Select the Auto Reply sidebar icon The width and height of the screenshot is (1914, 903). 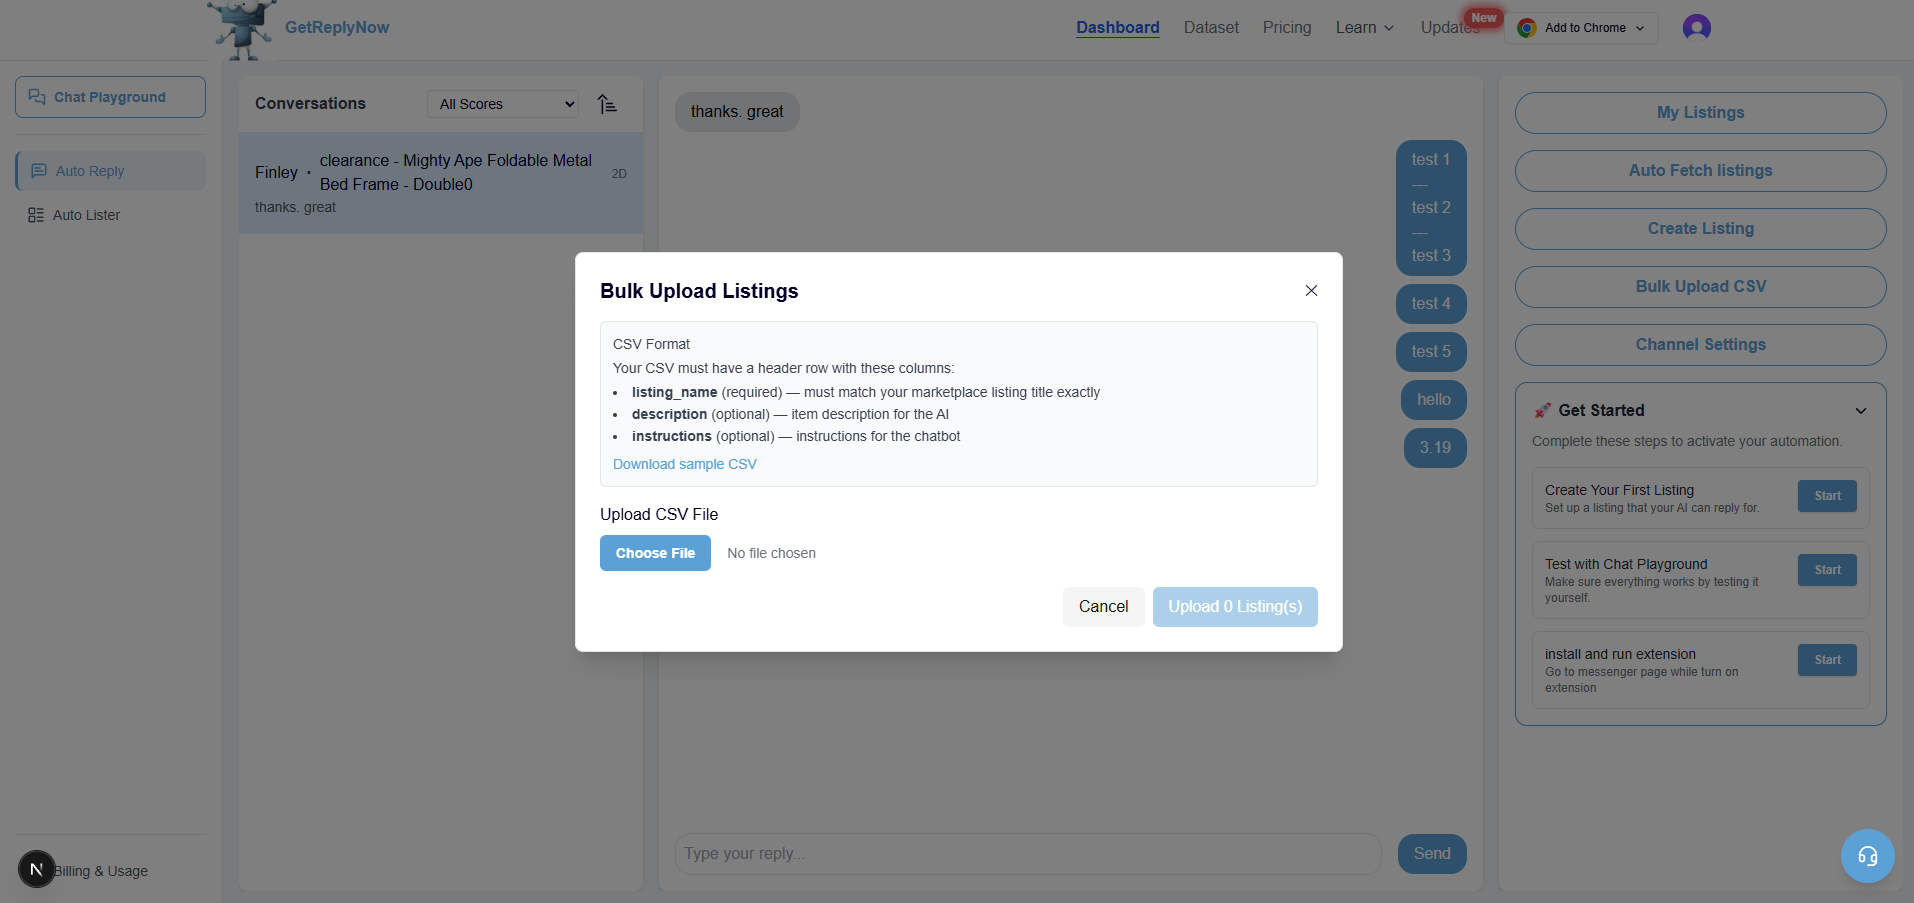tap(39, 170)
